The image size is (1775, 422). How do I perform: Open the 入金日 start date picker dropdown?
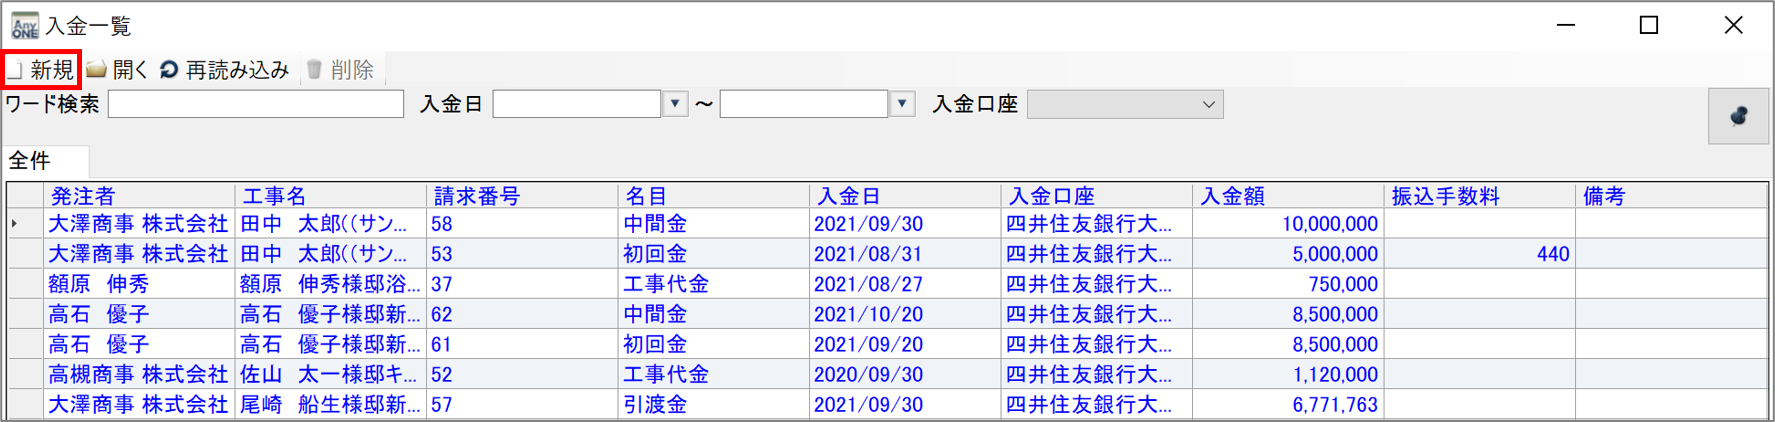676,104
